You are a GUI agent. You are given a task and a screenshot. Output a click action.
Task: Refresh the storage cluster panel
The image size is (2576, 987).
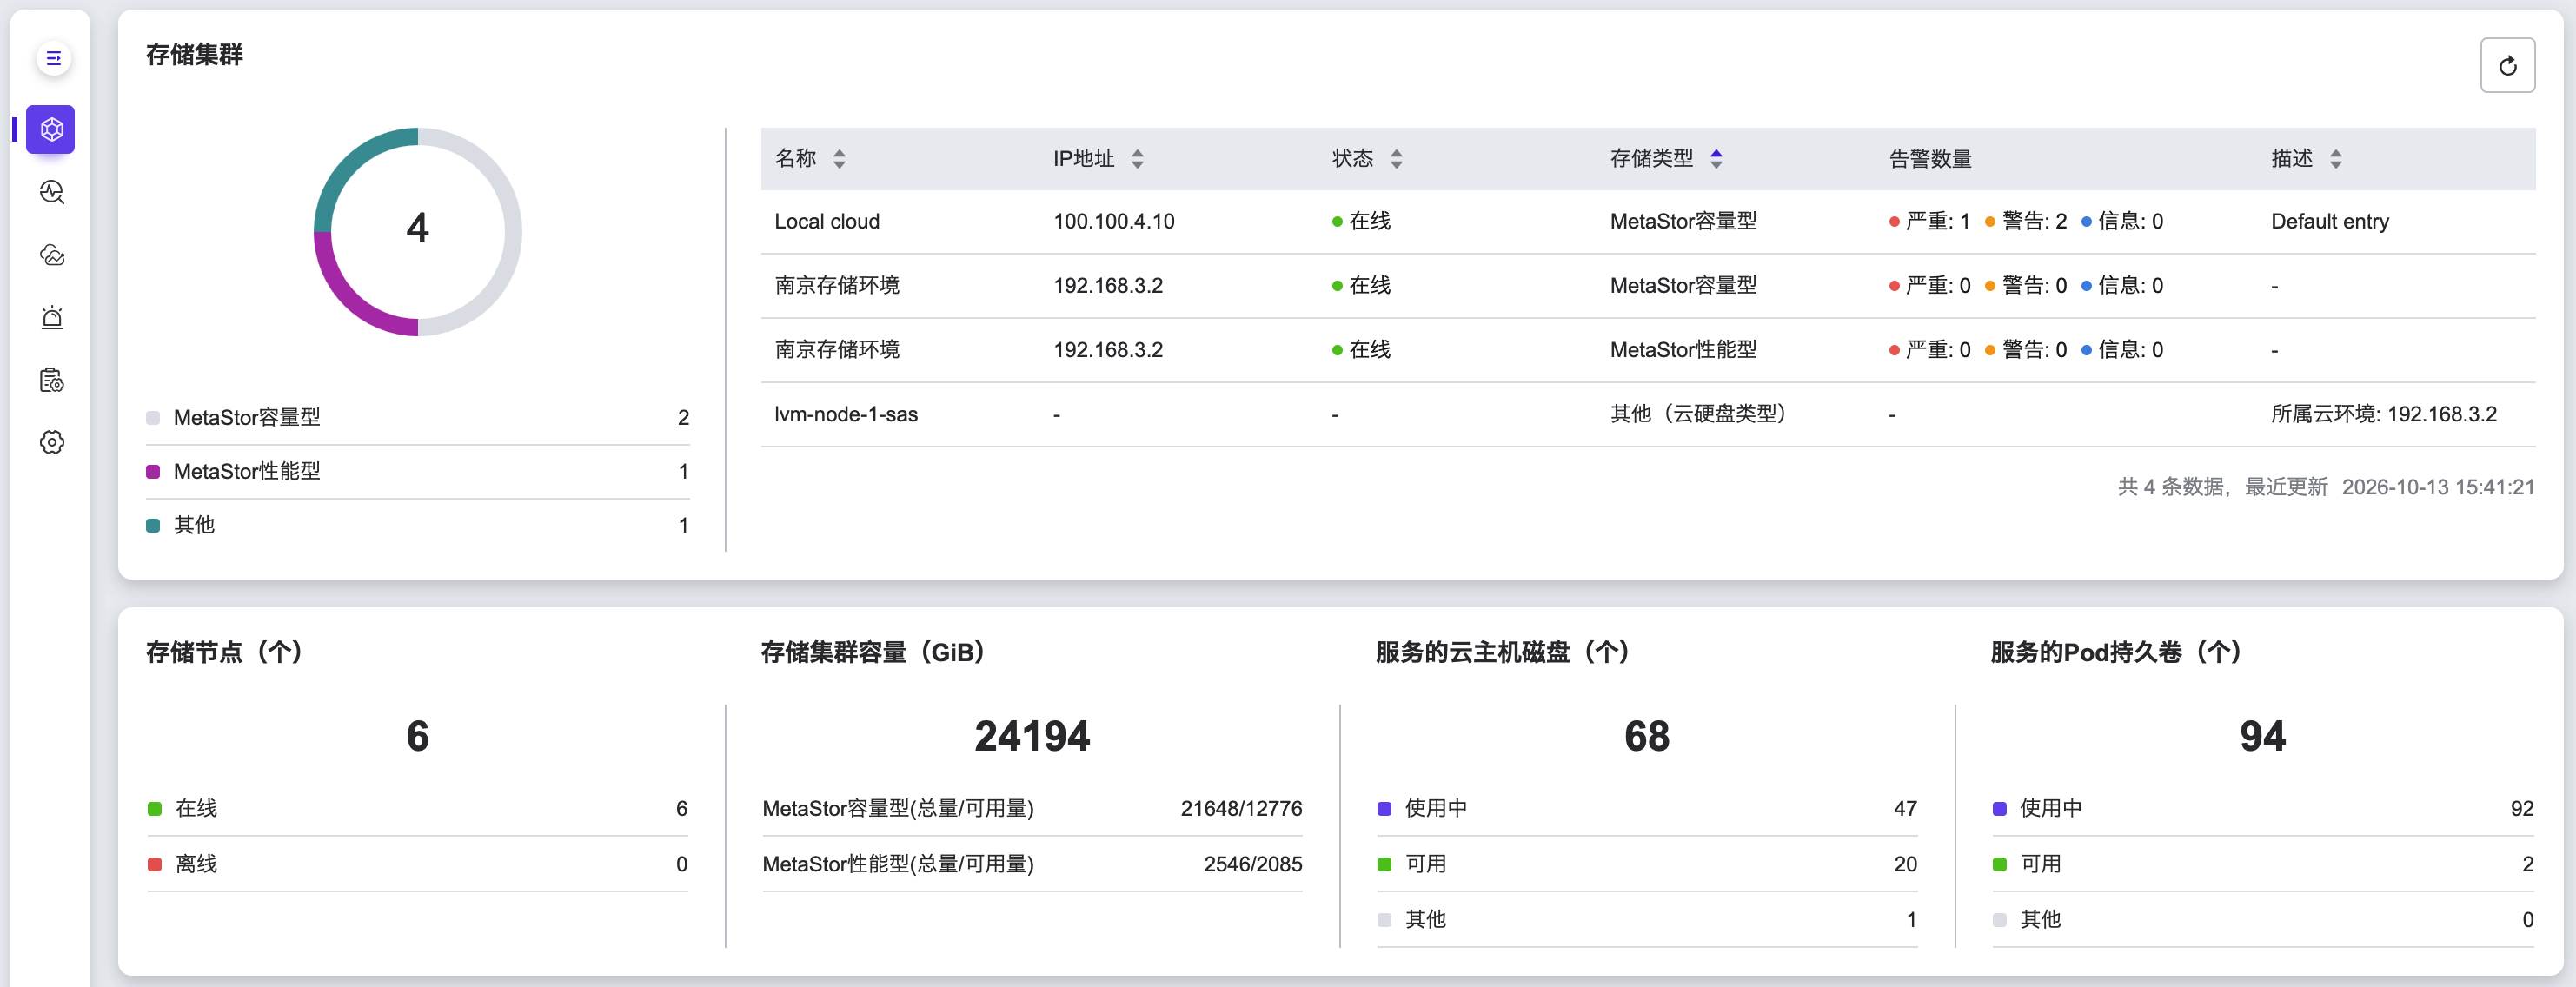[2507, 66]
